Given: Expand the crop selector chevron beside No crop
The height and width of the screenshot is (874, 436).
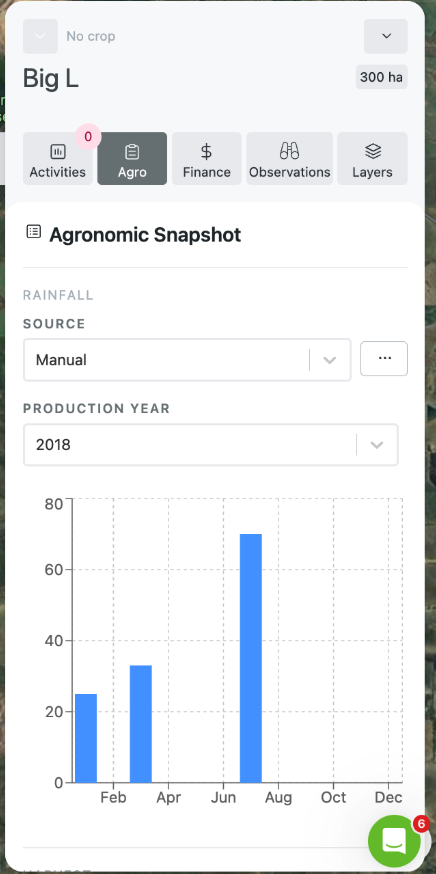Looking at the screenshot, I should point(40,36).
